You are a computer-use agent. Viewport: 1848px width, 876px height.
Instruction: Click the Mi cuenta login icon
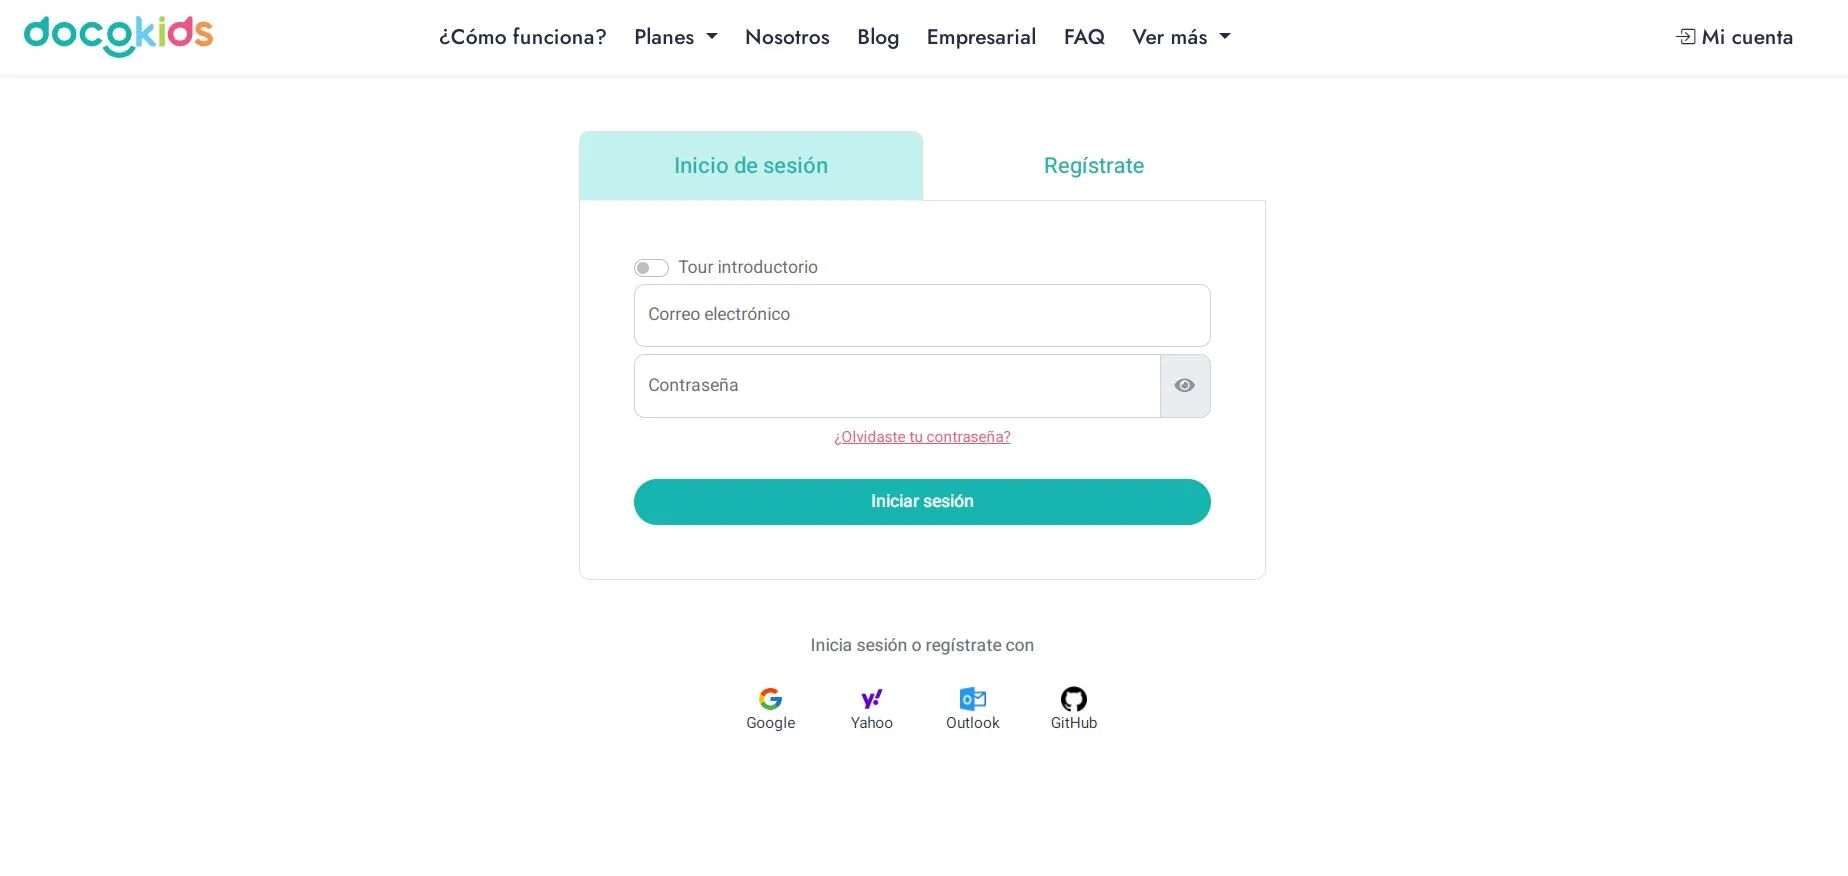click(1686, 37)
